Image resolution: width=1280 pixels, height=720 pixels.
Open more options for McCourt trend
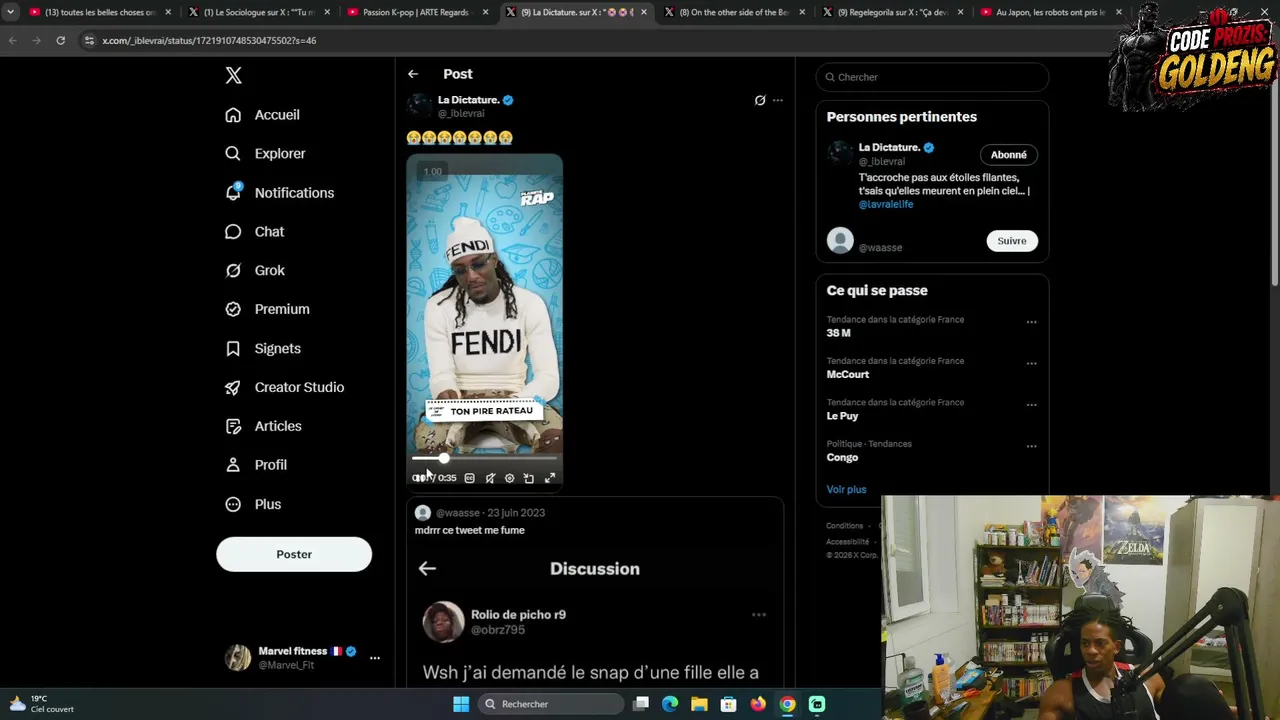click(x=1031, y=363)
